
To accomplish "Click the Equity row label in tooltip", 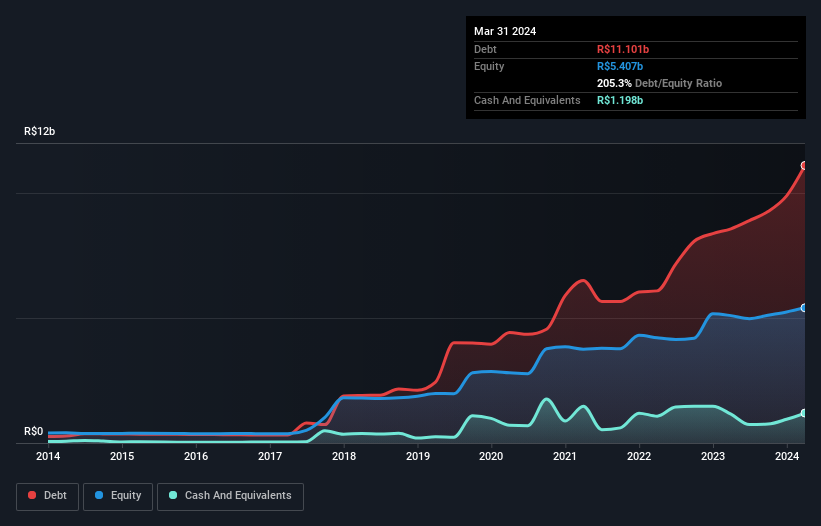I will (489, 66).
